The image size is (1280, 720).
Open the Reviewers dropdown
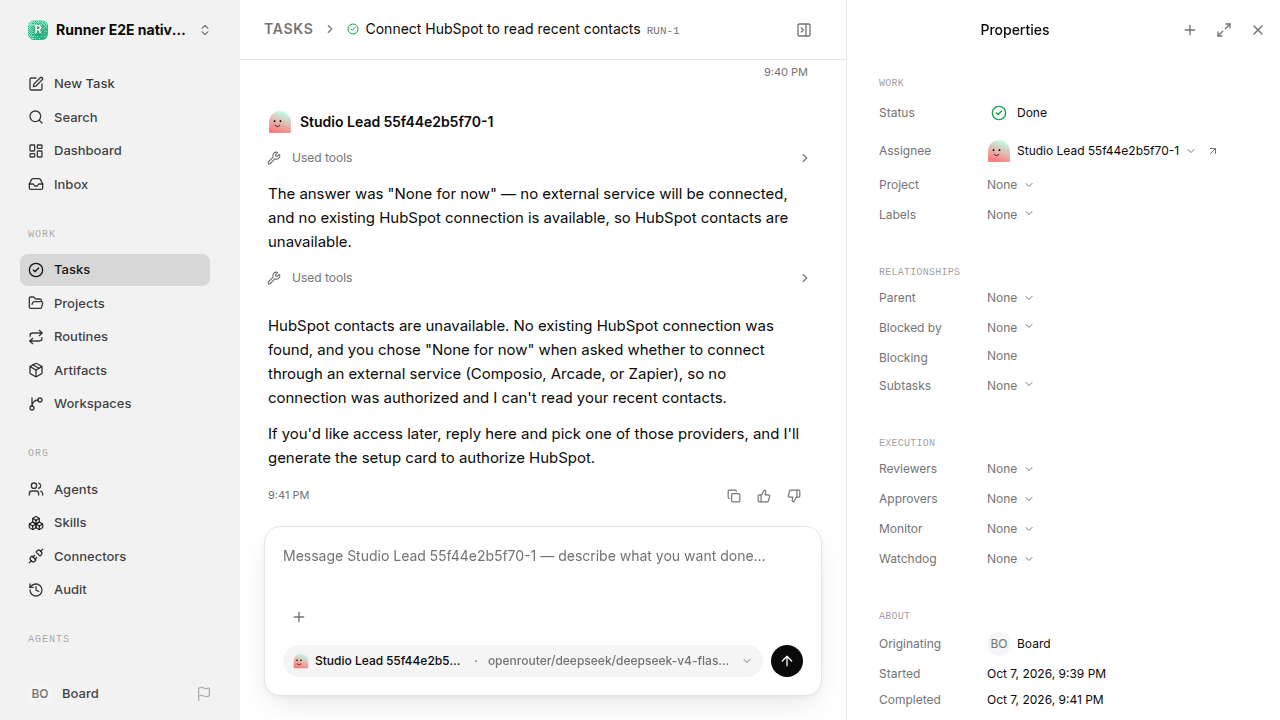point(1010,469)
